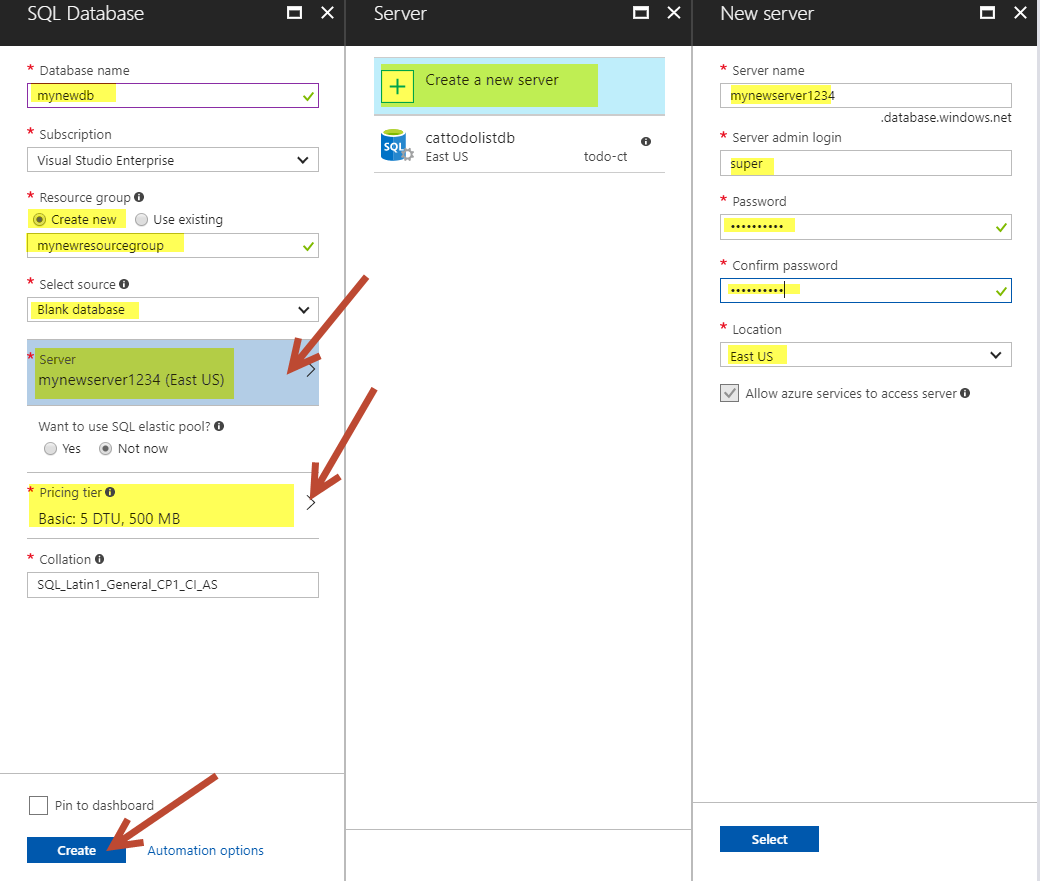Expand the Server setting chevron
Screen dimensions: 1040x881
(310, 371)
